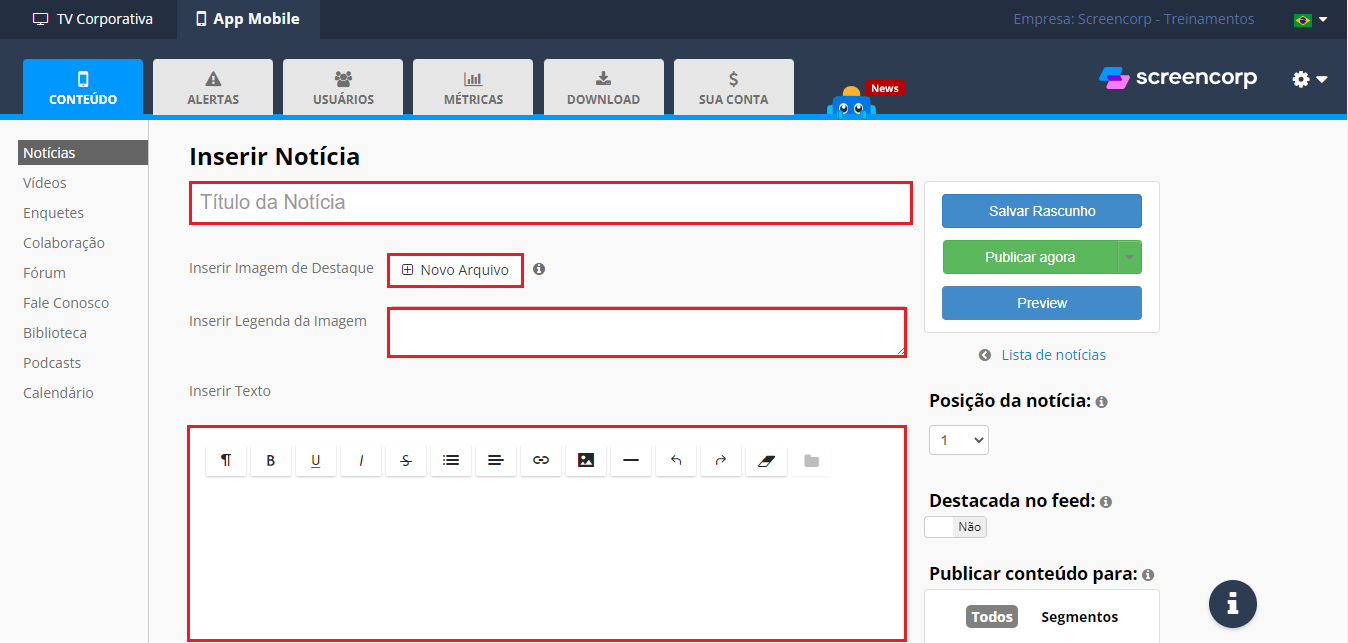
Task: Toggle the Destacada no feed switch
Action: [x=956, y=527]
